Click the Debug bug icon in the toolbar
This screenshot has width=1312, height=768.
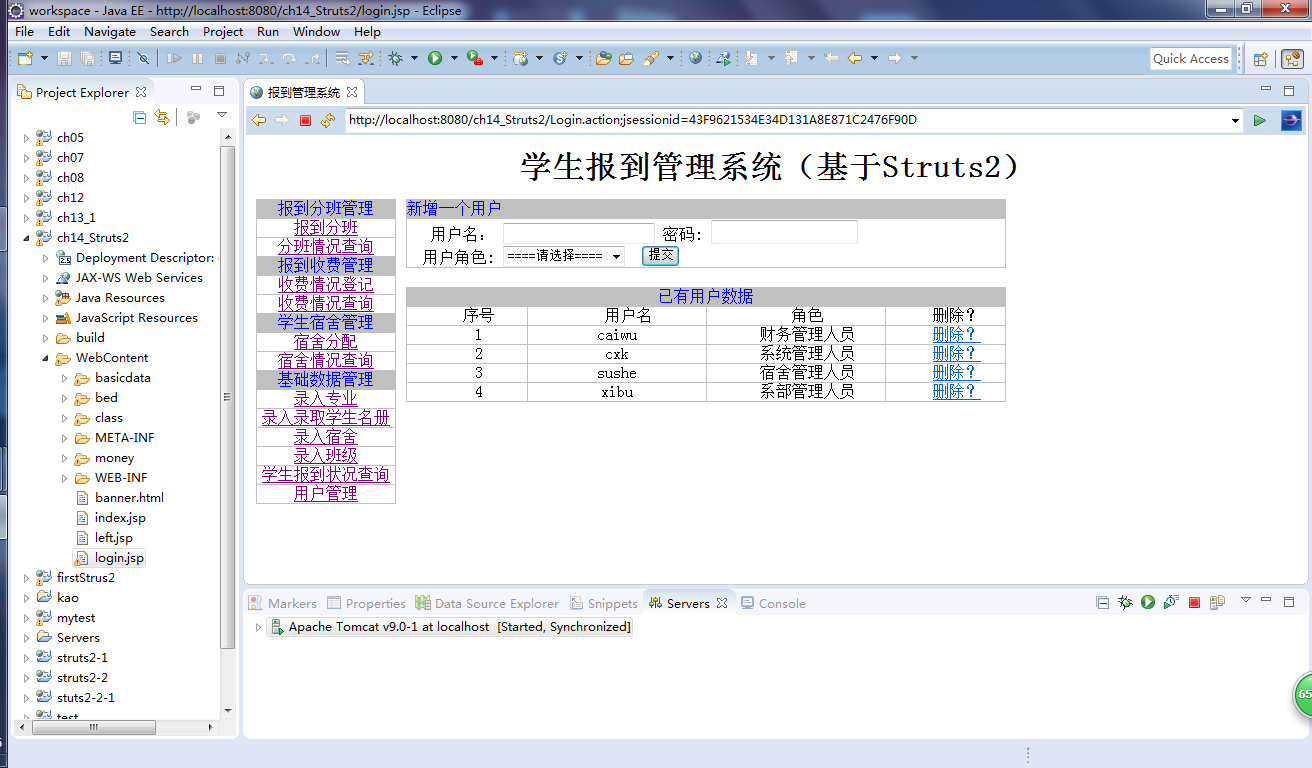(396, 58)
